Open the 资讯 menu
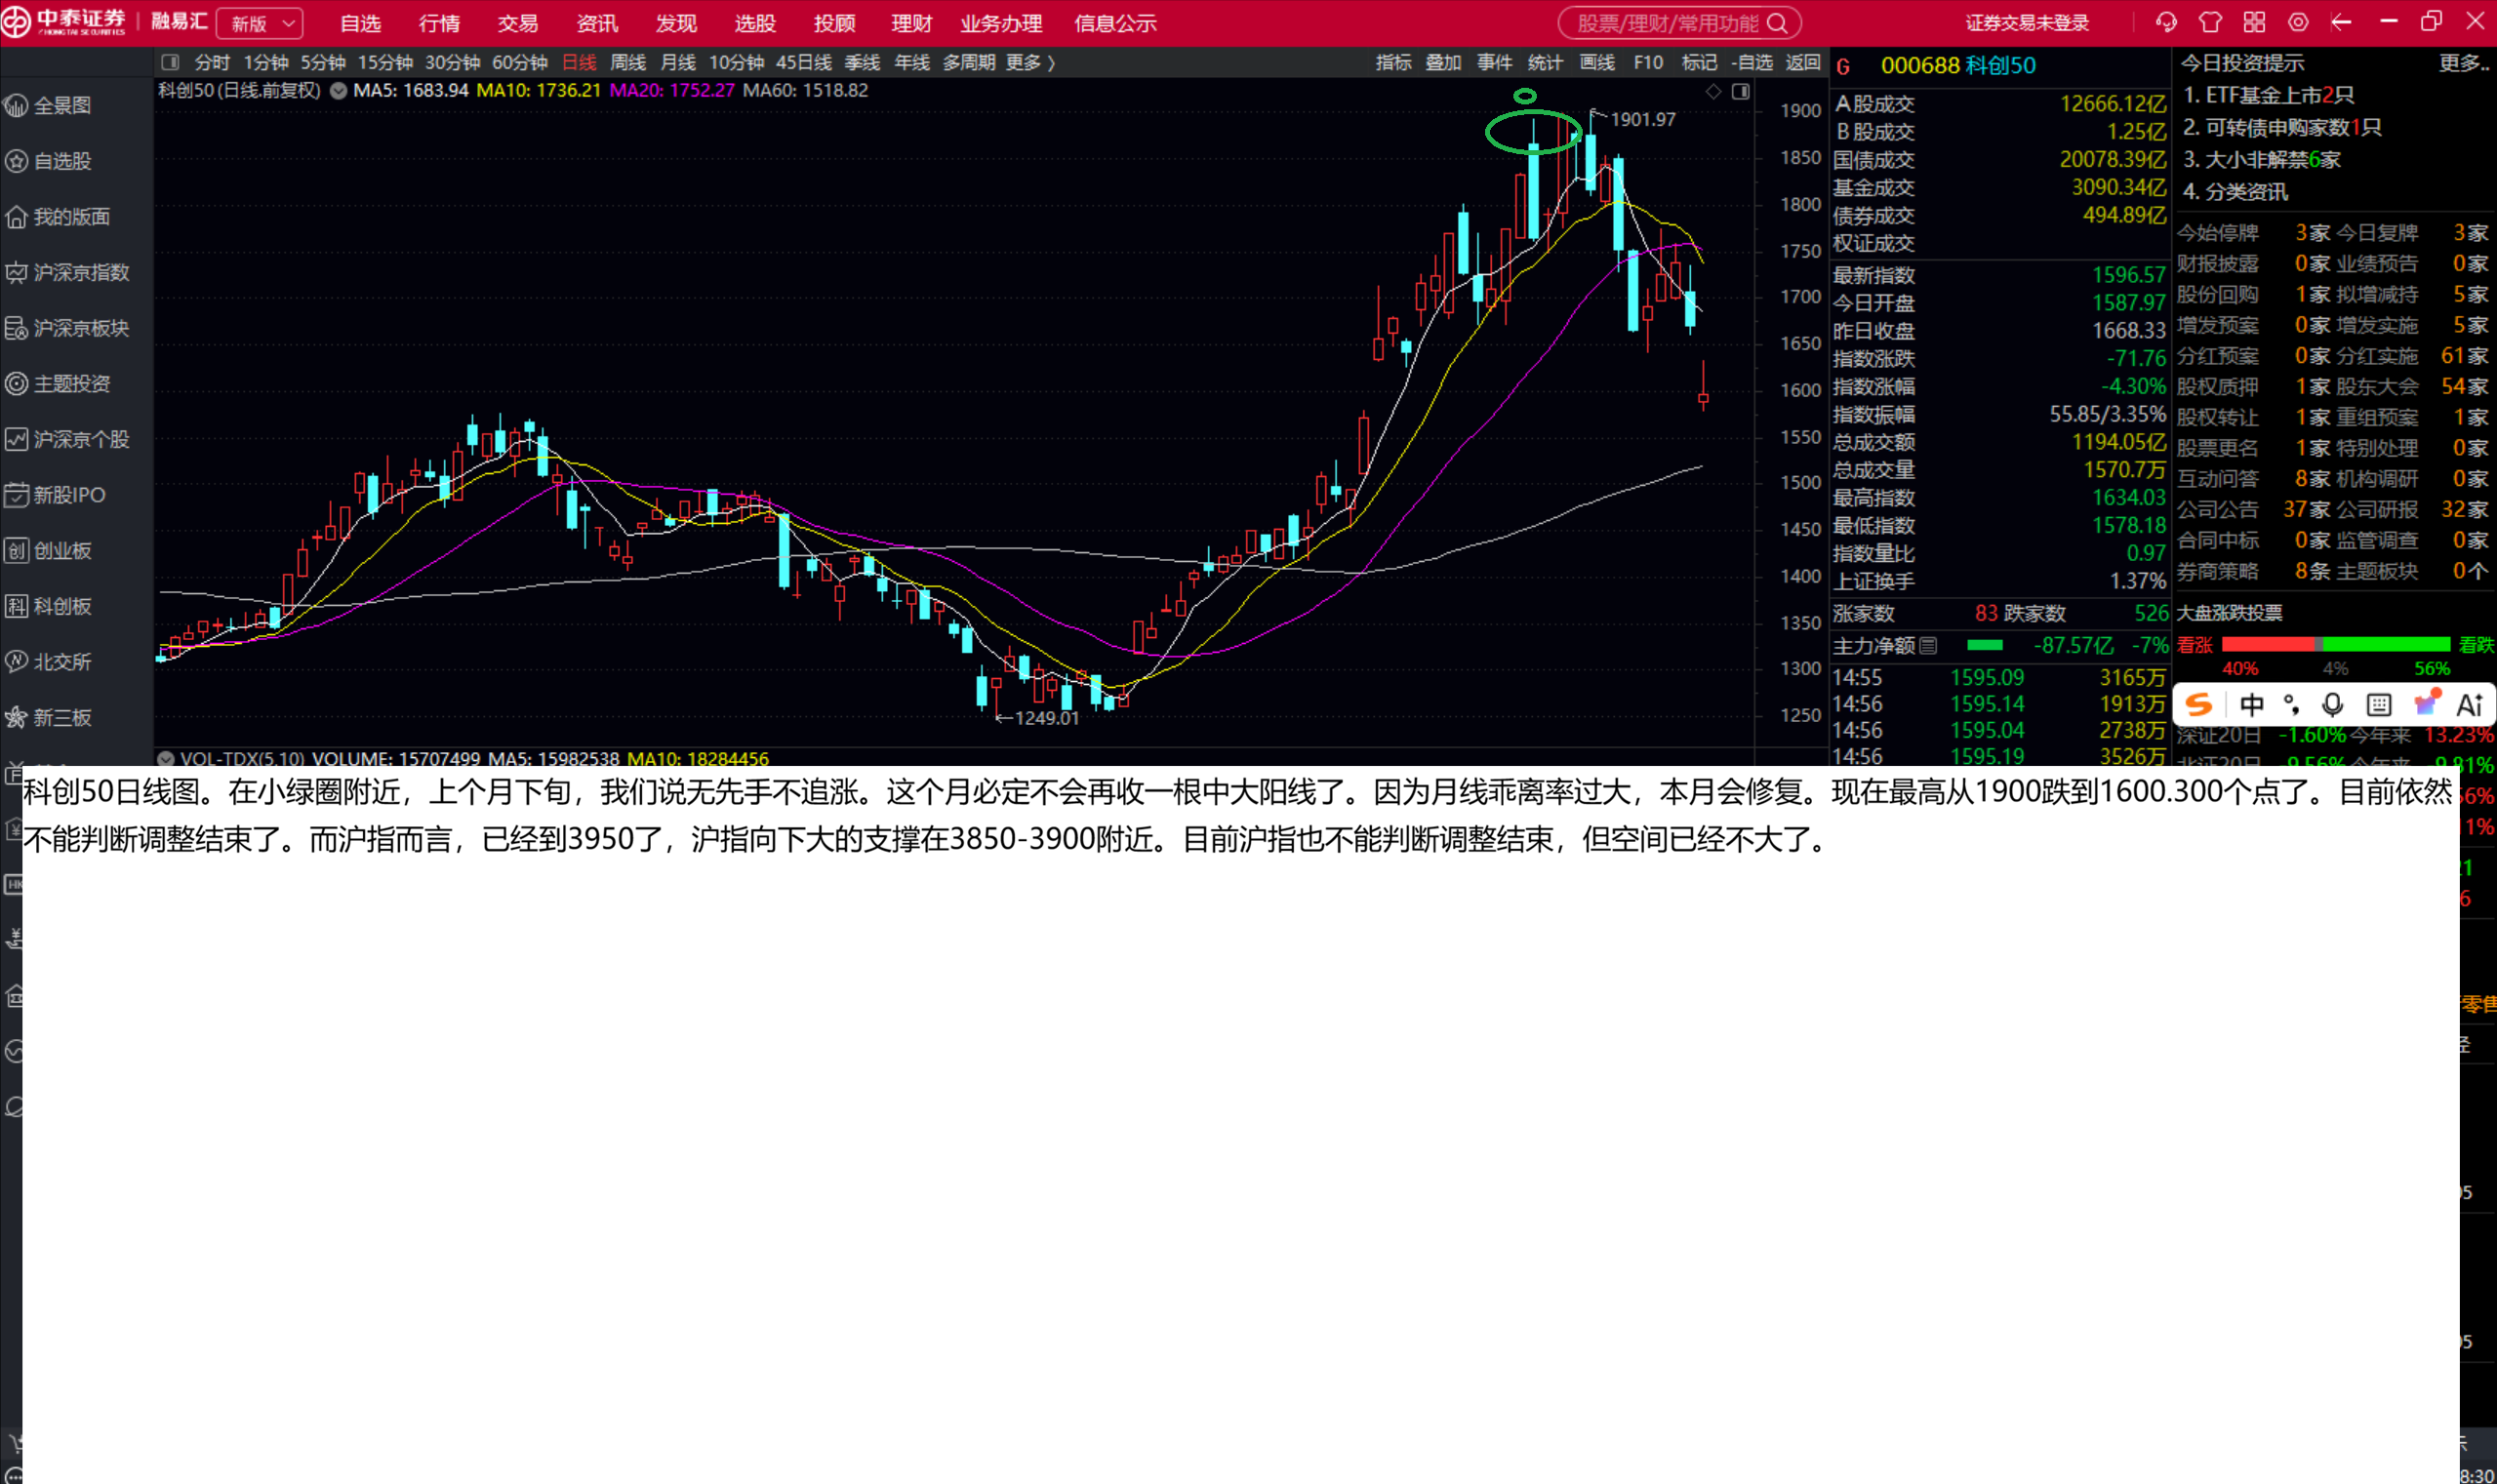 coord(597,23)
